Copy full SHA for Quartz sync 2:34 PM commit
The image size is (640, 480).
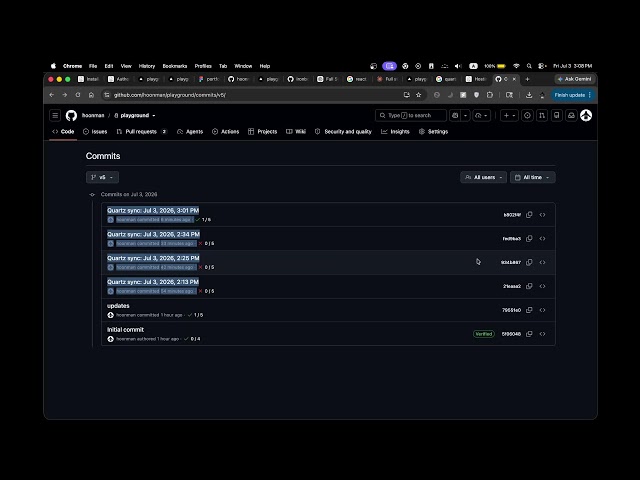(529, 238)
